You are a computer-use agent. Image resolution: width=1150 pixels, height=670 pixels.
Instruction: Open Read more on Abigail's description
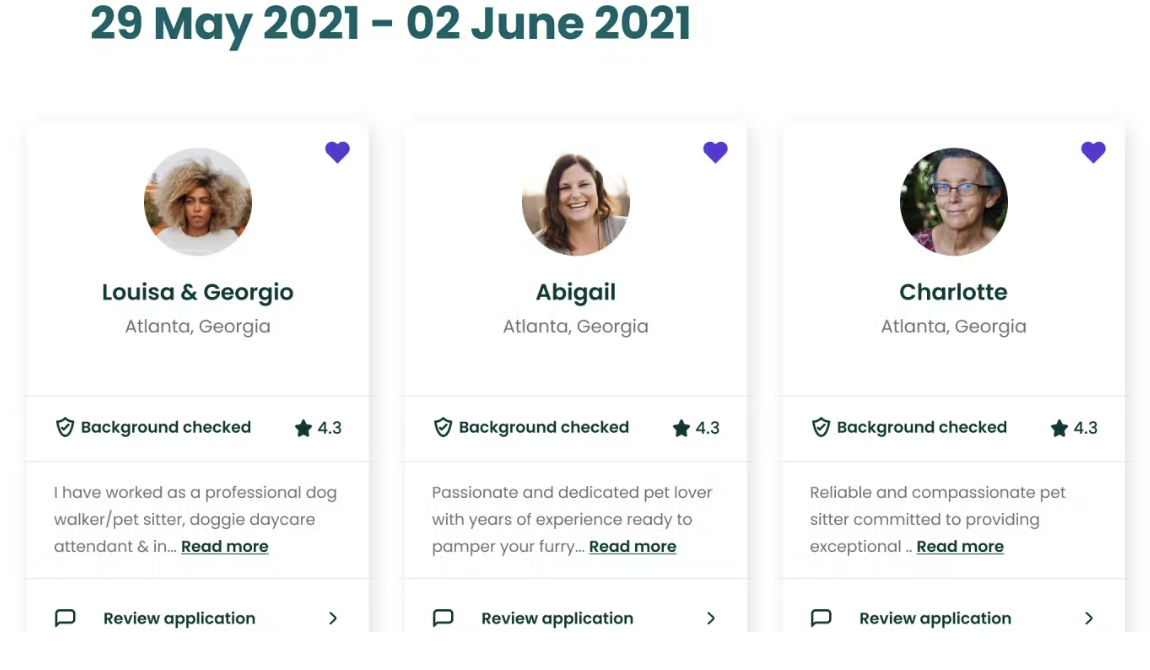(x=632, y=547)
